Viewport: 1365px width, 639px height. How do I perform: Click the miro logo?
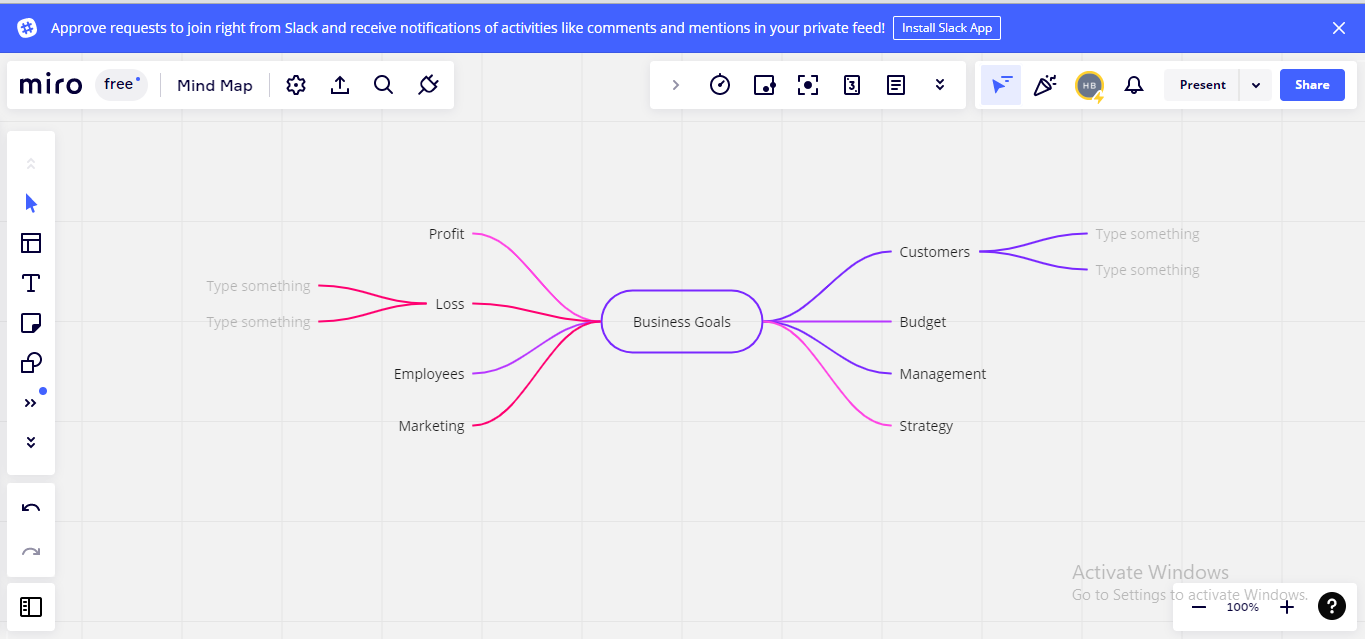coord(49,85)
